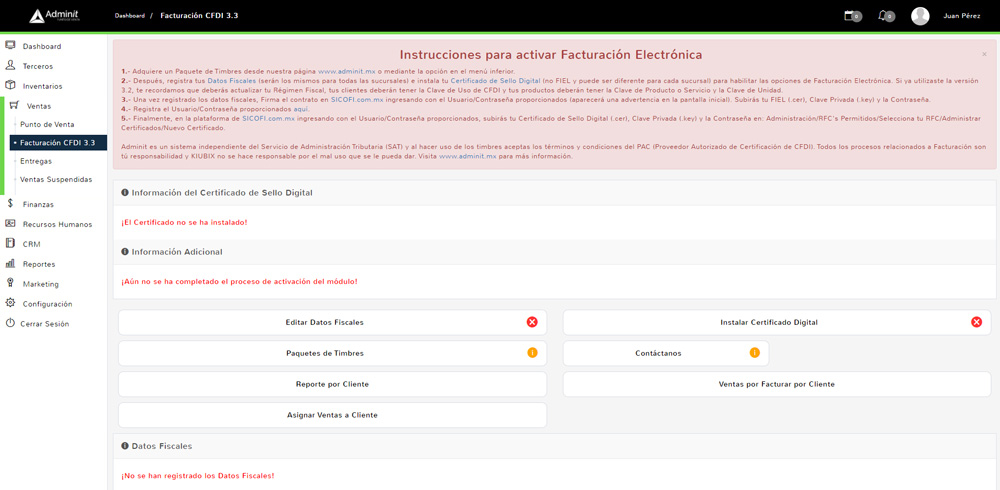Click the user avatar for Juan Pérez
Image resolution: width=1000 pixels, height=490 pixels.
[920, 16]
